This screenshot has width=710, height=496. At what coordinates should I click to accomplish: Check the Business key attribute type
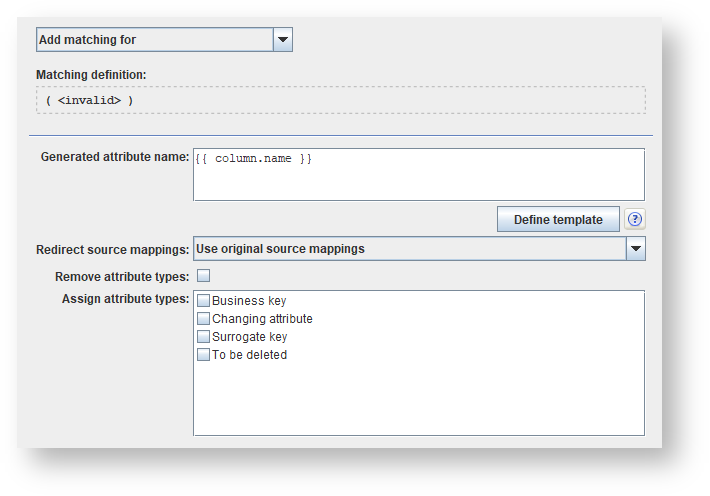pos(204,301)
